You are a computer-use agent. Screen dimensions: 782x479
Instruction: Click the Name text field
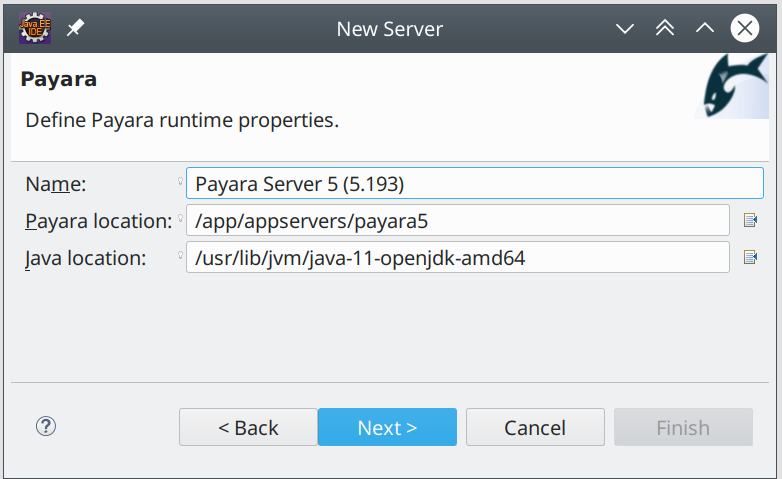(x=474, y=183)
